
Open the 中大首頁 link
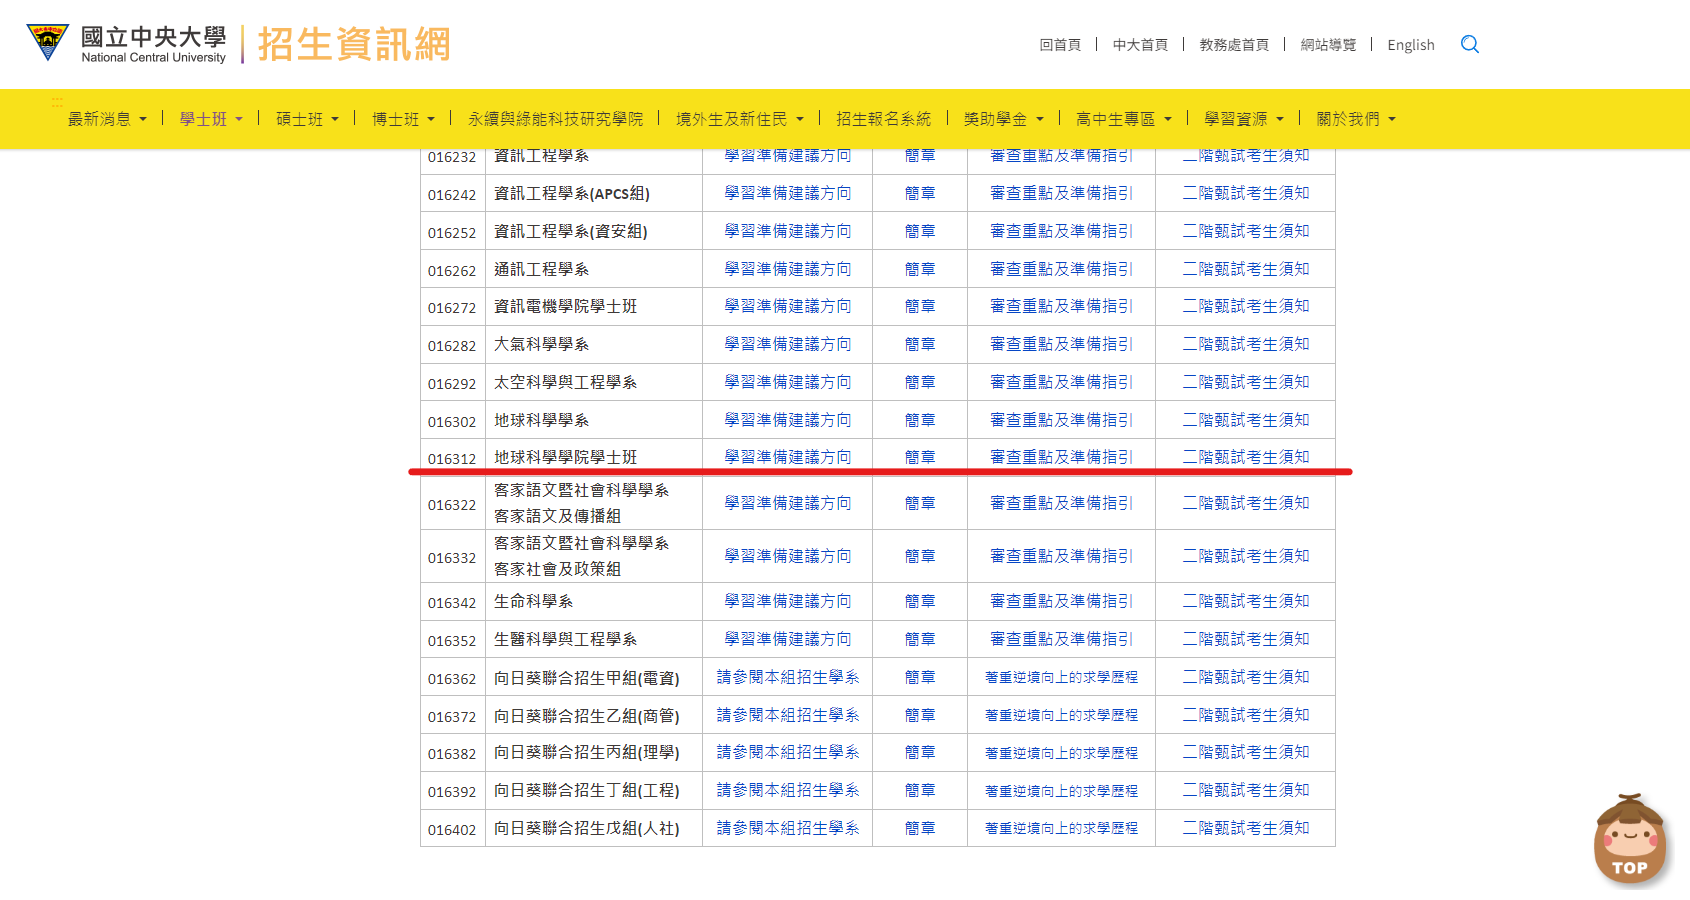[x=1140, y=44]
